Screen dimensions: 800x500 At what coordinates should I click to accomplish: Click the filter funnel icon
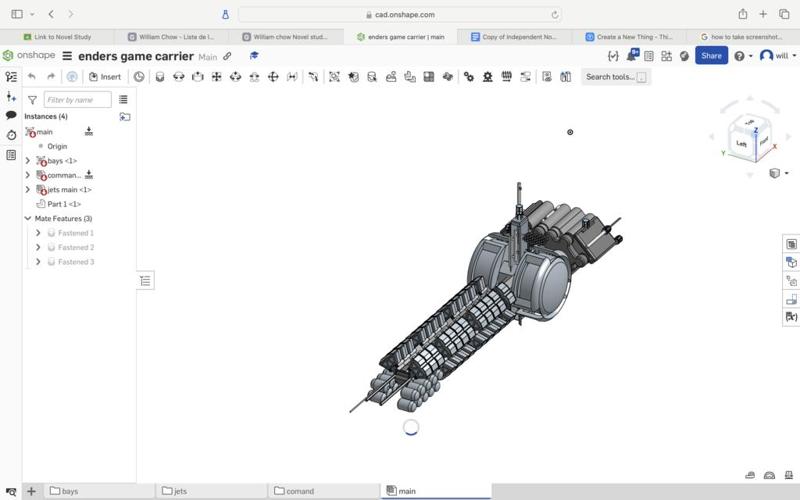tap(32, 100)
